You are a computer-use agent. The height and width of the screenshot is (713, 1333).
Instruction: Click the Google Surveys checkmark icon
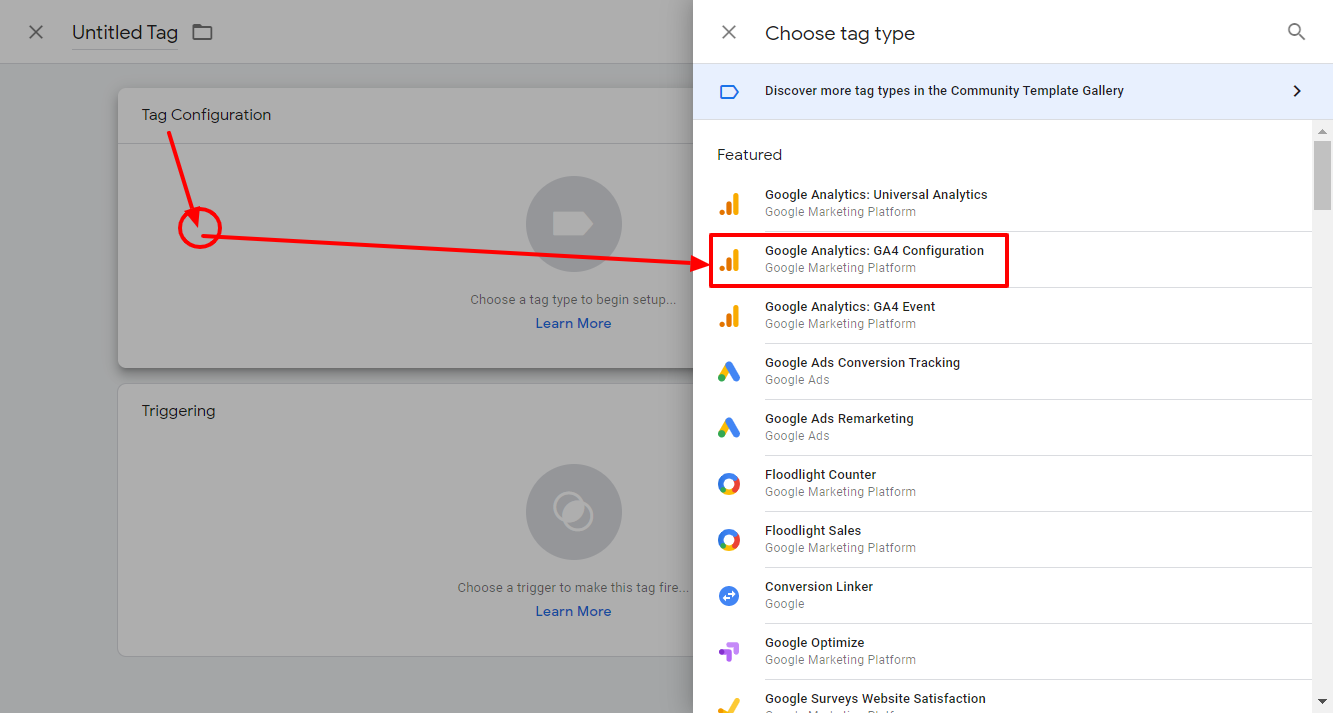(x=729, y=705)
